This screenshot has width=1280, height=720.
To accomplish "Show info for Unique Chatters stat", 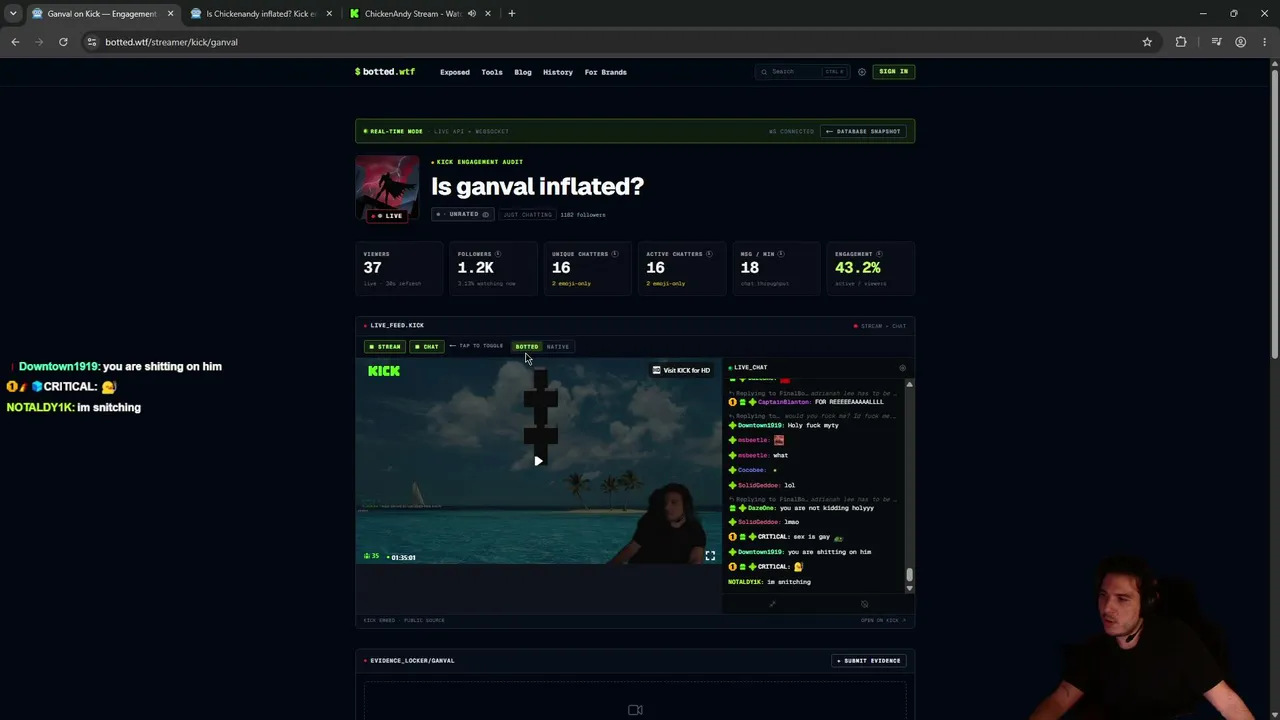I will pos(614,254).
